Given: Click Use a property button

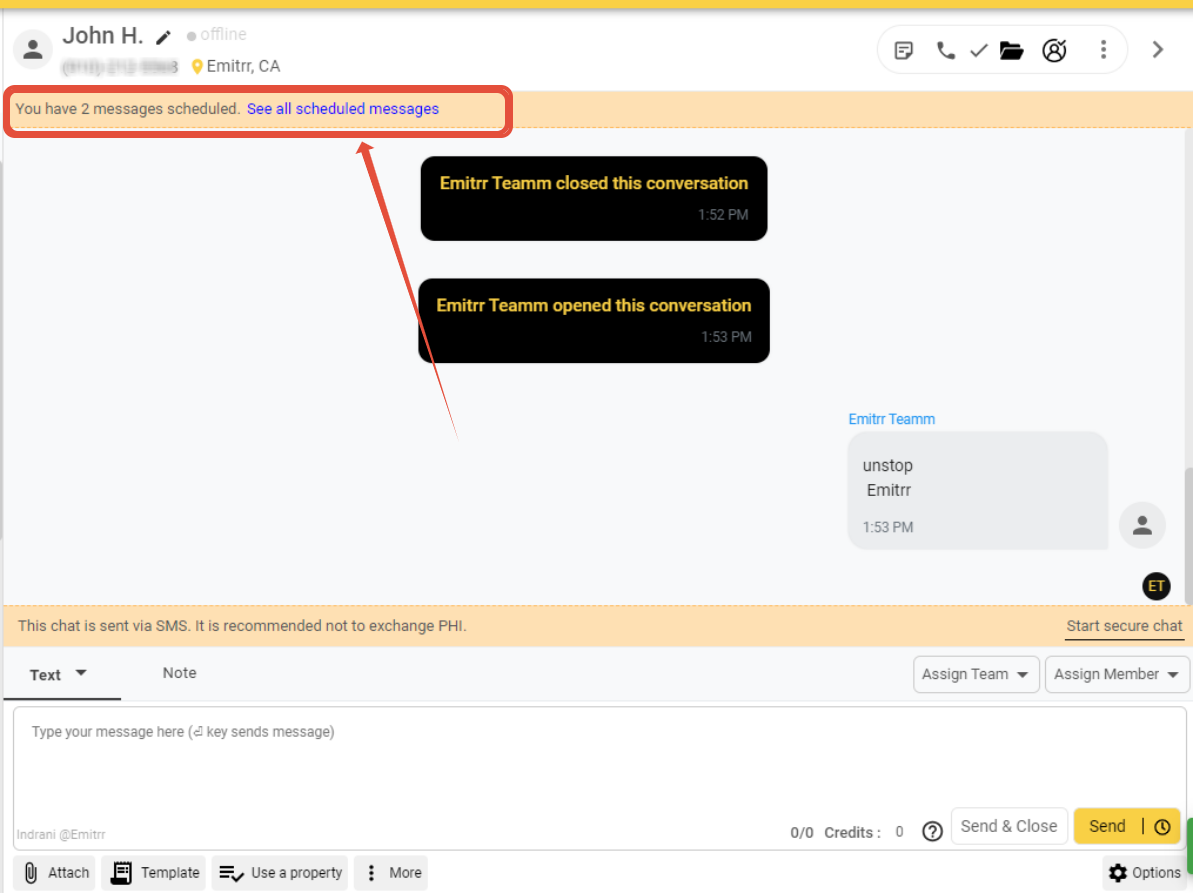Looking at the screenshot, I should 280,872.
